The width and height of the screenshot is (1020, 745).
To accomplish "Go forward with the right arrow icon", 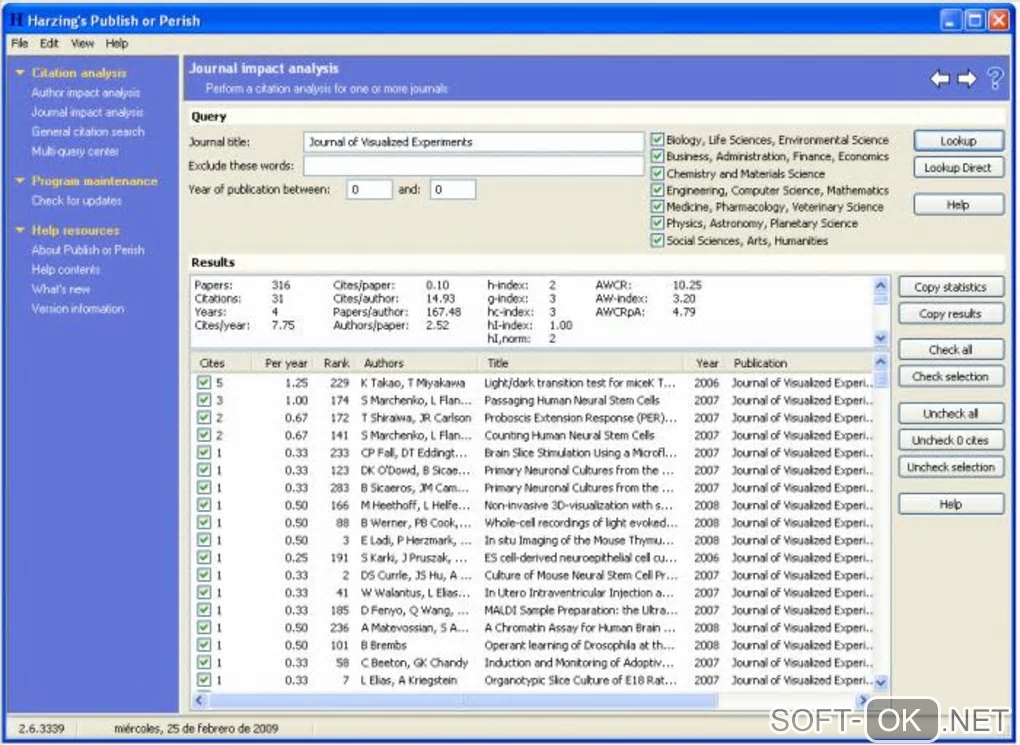I will click(967, 79).
